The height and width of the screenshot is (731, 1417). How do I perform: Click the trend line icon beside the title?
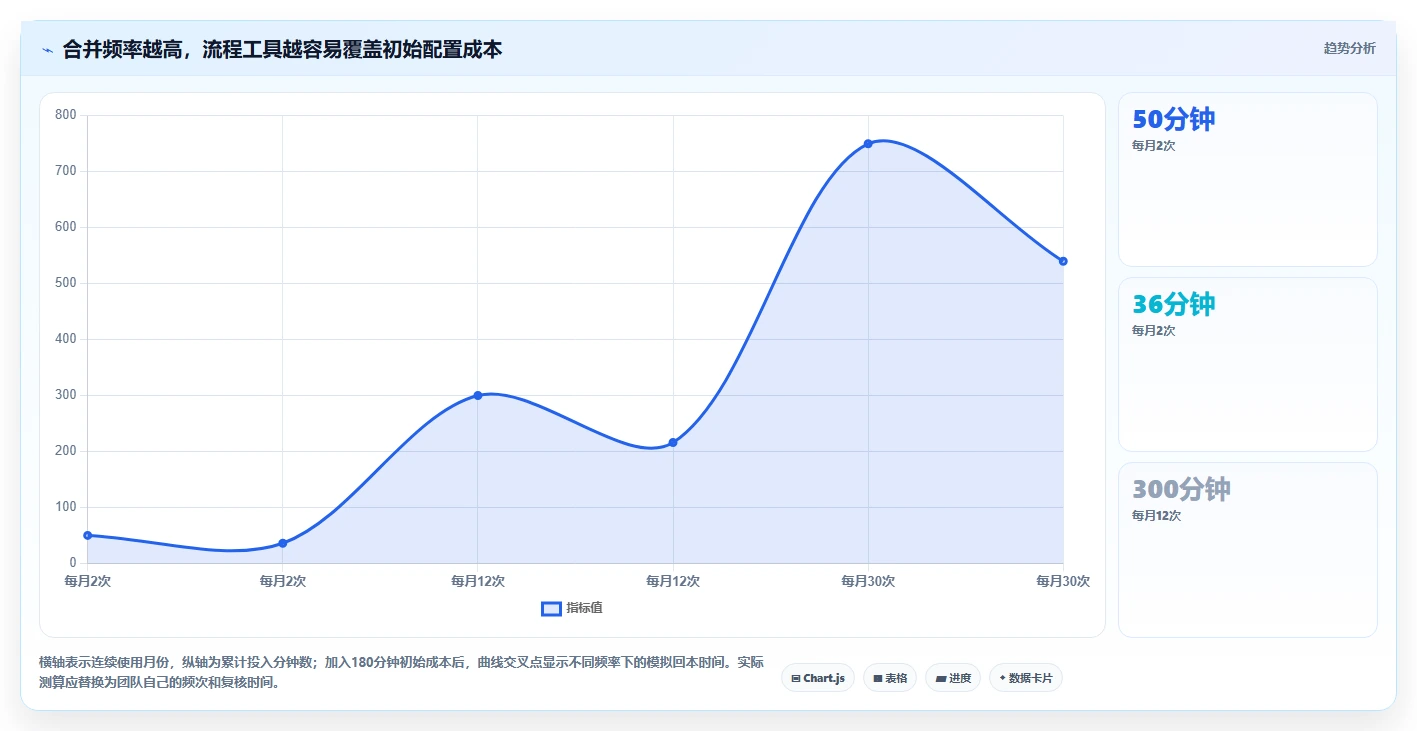47,49
